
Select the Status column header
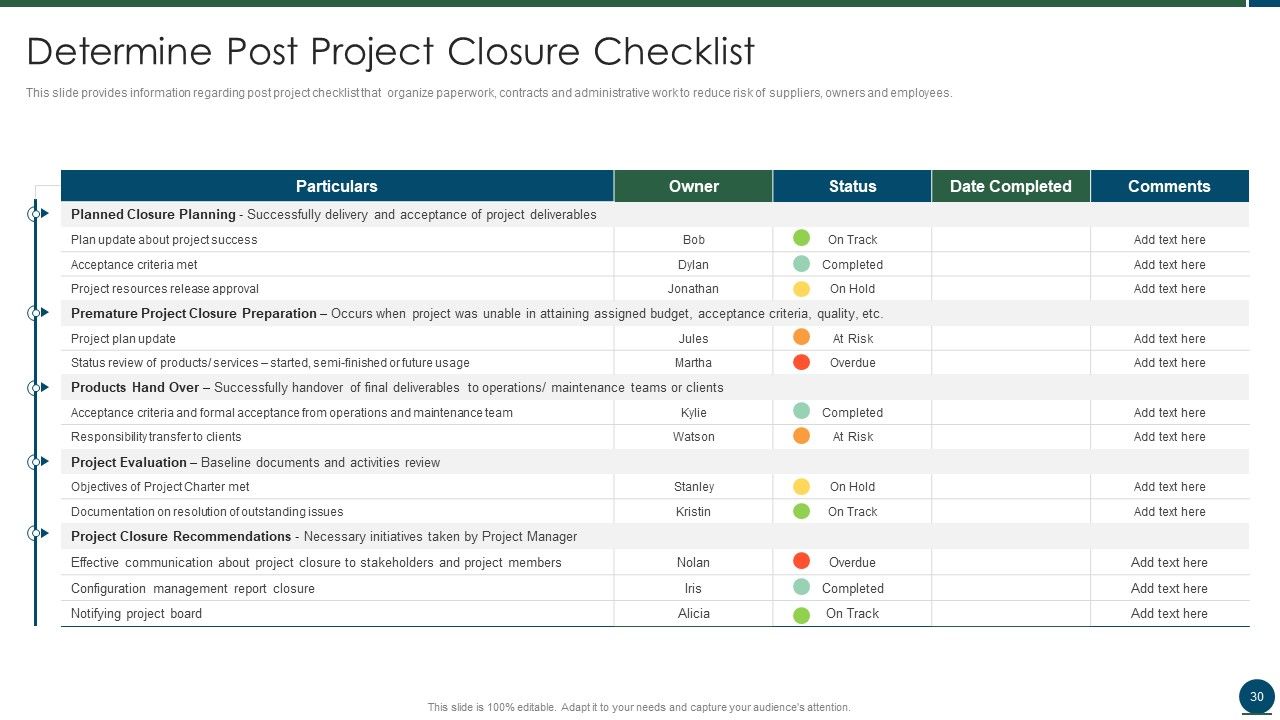[852, 186]
